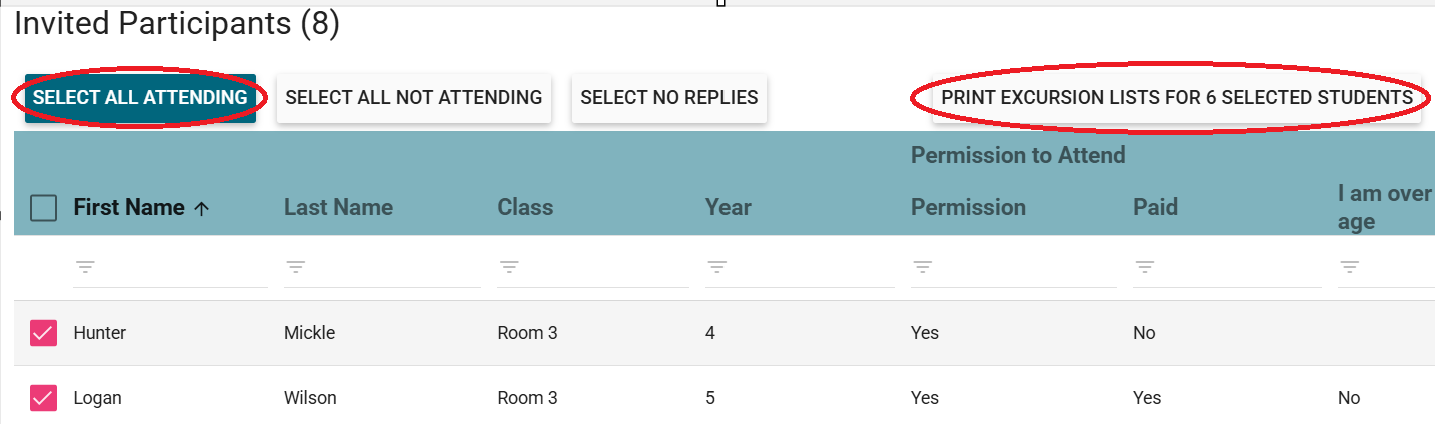Click filter icon under Class column
The image size is (1435, 424).
pos(510,268)
